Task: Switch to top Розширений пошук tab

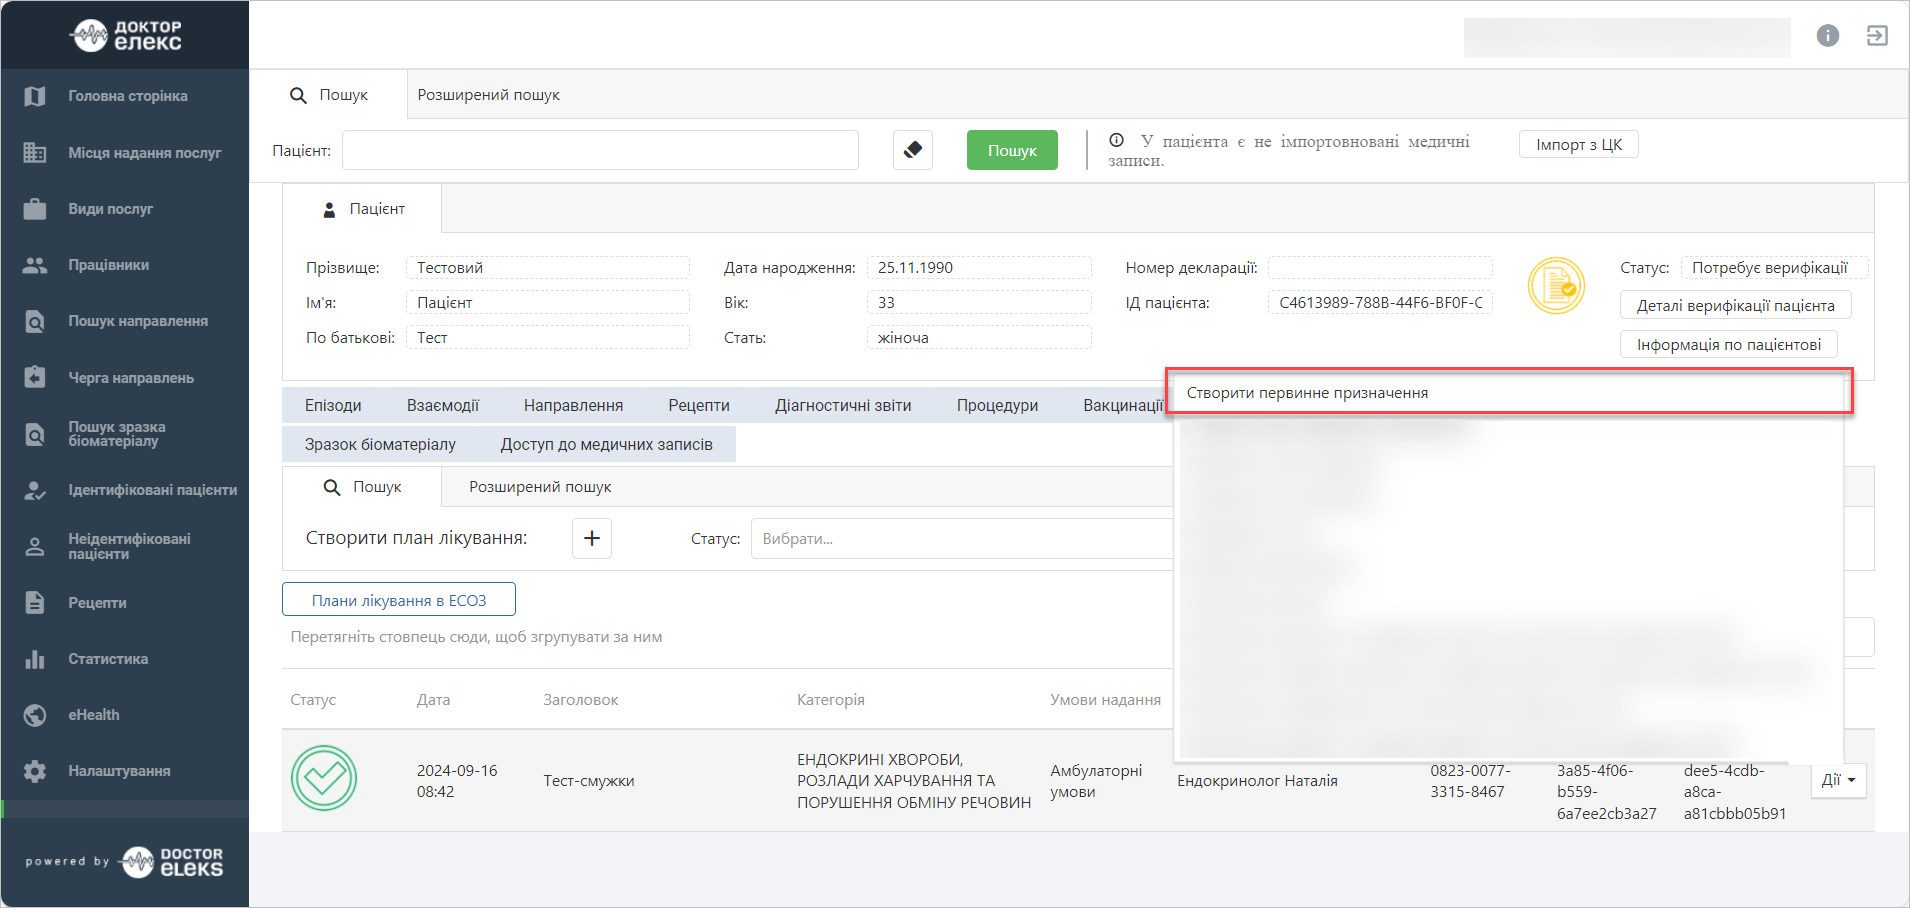Action: point(488,95)
